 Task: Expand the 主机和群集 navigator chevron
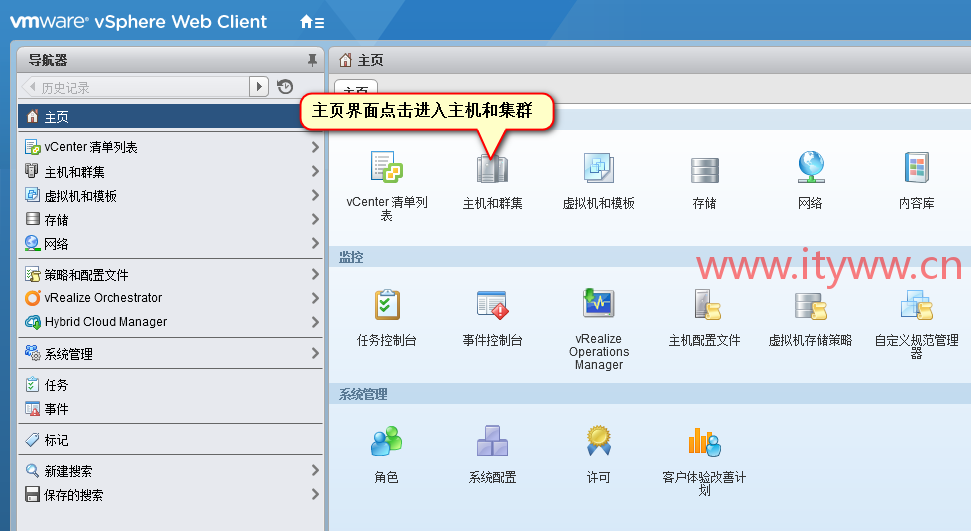pos(315,171)
